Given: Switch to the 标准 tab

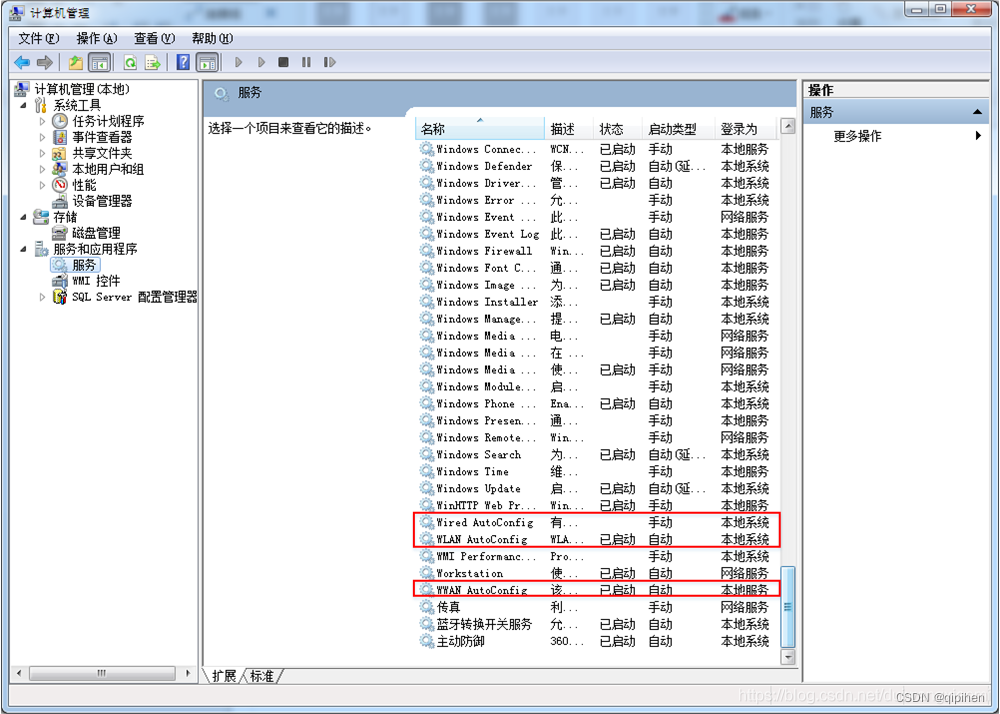Looking at the screenshot, I should 261,676.
